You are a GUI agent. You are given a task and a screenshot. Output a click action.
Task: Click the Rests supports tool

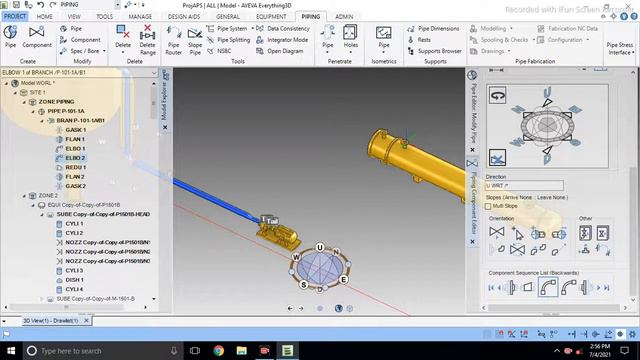(419, 40)
